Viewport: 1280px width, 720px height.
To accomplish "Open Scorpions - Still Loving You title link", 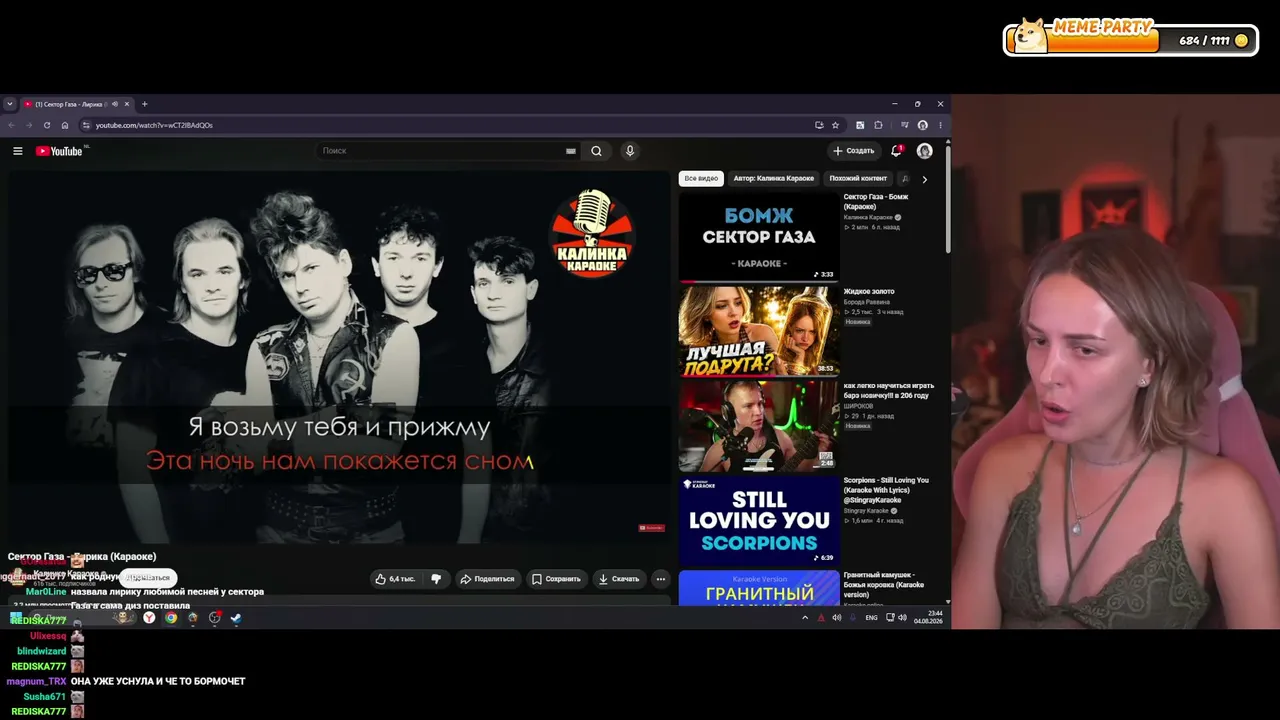I will coord(886,490).
